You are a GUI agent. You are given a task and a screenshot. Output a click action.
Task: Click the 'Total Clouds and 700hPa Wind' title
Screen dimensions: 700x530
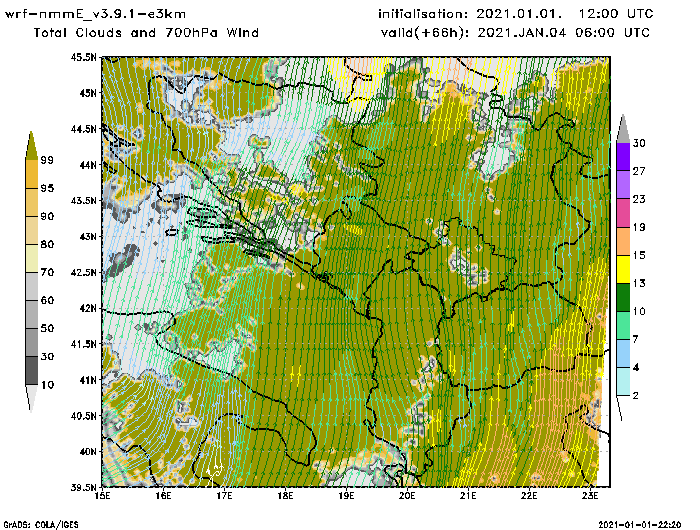coord(146,33)
